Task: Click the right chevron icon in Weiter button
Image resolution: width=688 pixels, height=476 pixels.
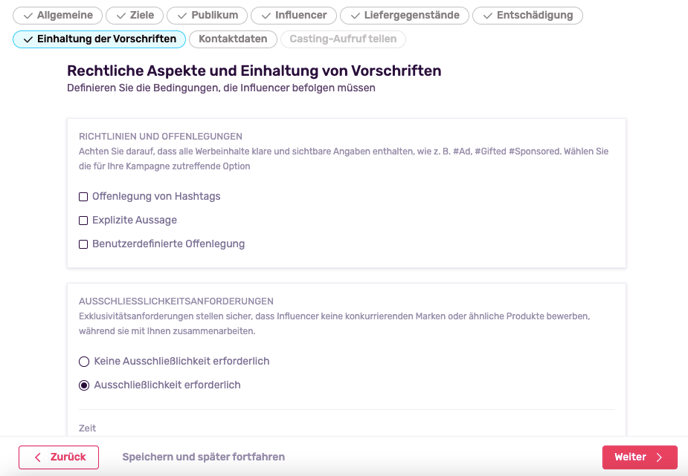Action: tap(659, 457)
